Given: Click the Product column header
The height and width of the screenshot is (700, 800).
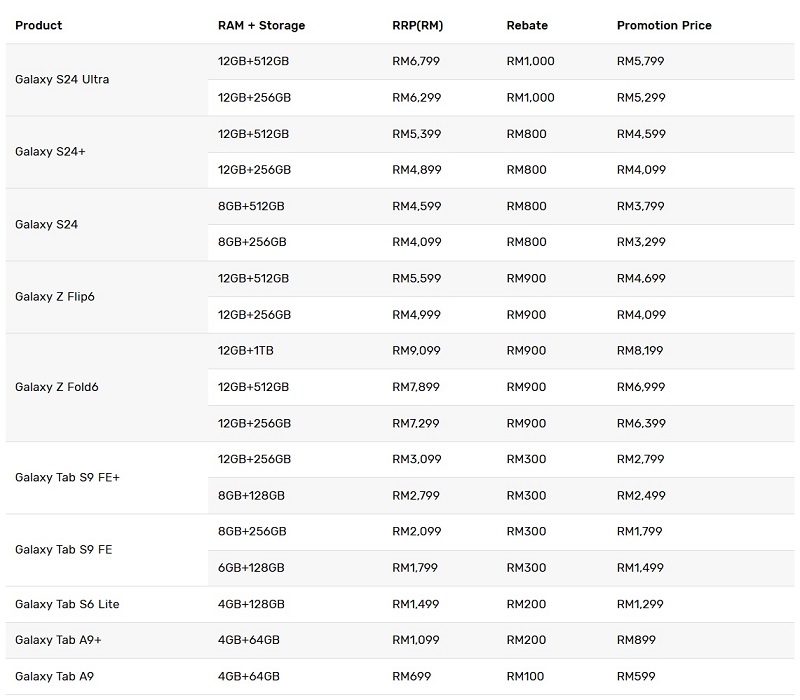Looking at the screenshot, I should tap(39, 26).
